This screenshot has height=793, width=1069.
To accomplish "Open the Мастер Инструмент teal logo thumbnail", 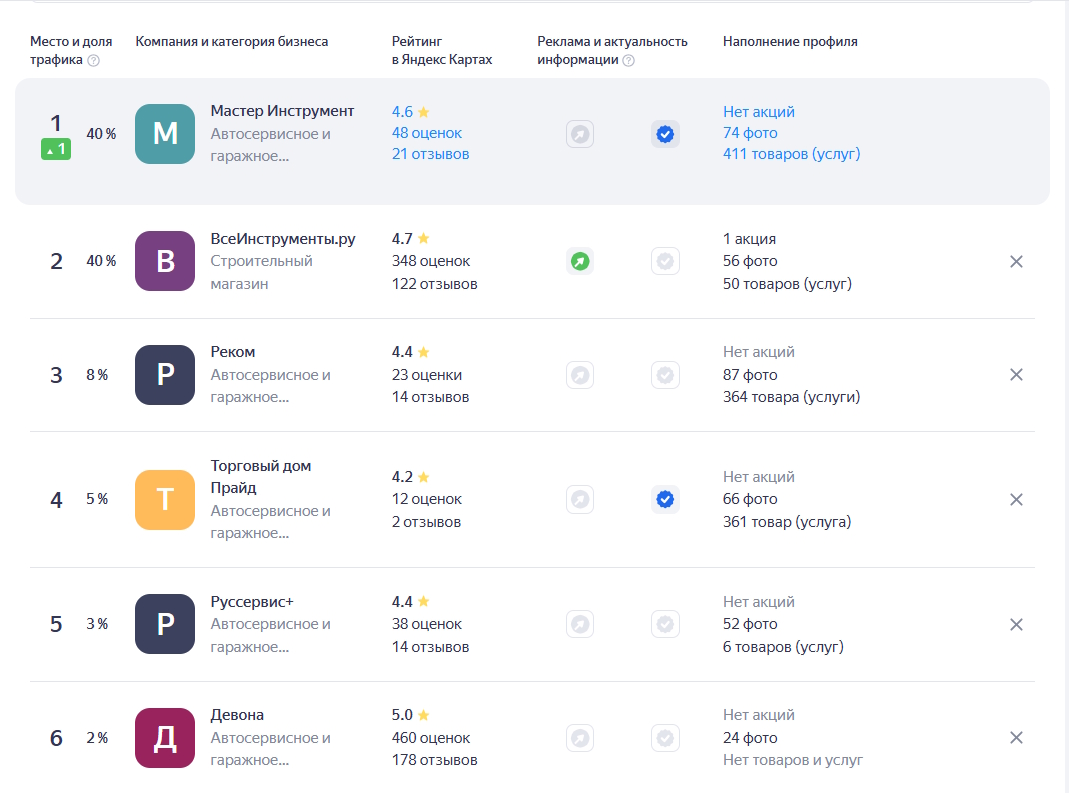I will click(x=165, y=134).
